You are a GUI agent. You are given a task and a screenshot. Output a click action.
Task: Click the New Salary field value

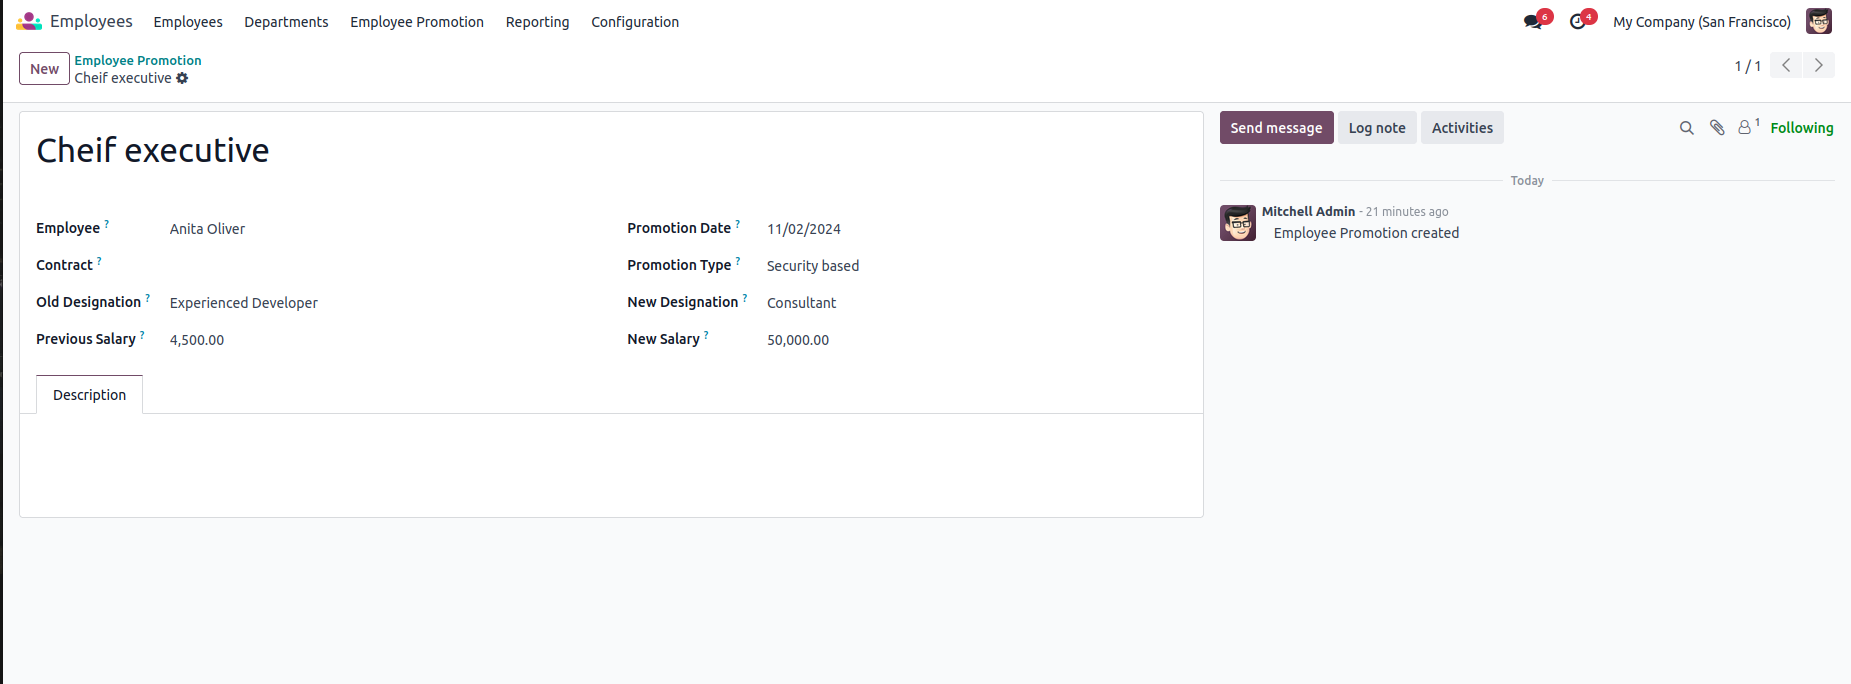[798, 340]
